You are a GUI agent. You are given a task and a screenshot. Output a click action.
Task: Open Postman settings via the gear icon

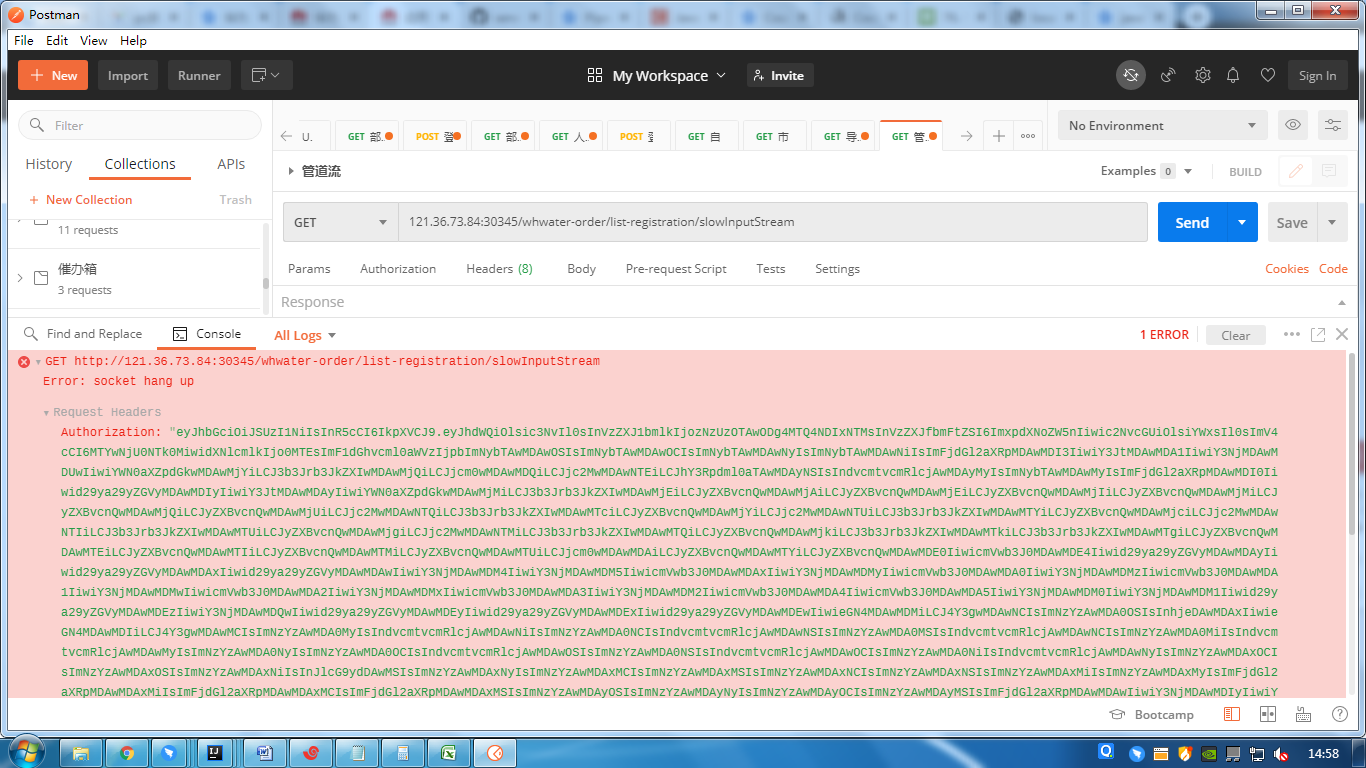pyautogui.click(x=1202, y=74)
